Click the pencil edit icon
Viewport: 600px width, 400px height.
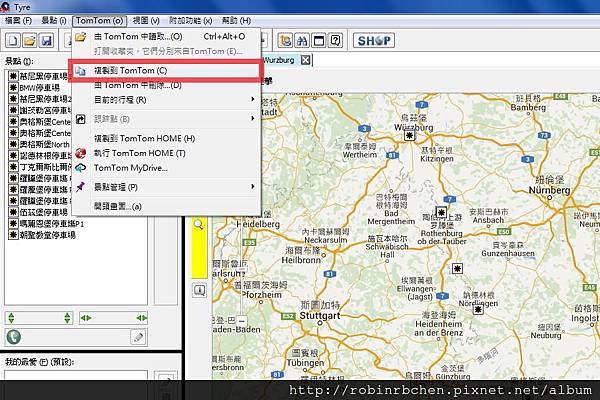(x=138, y=337)
